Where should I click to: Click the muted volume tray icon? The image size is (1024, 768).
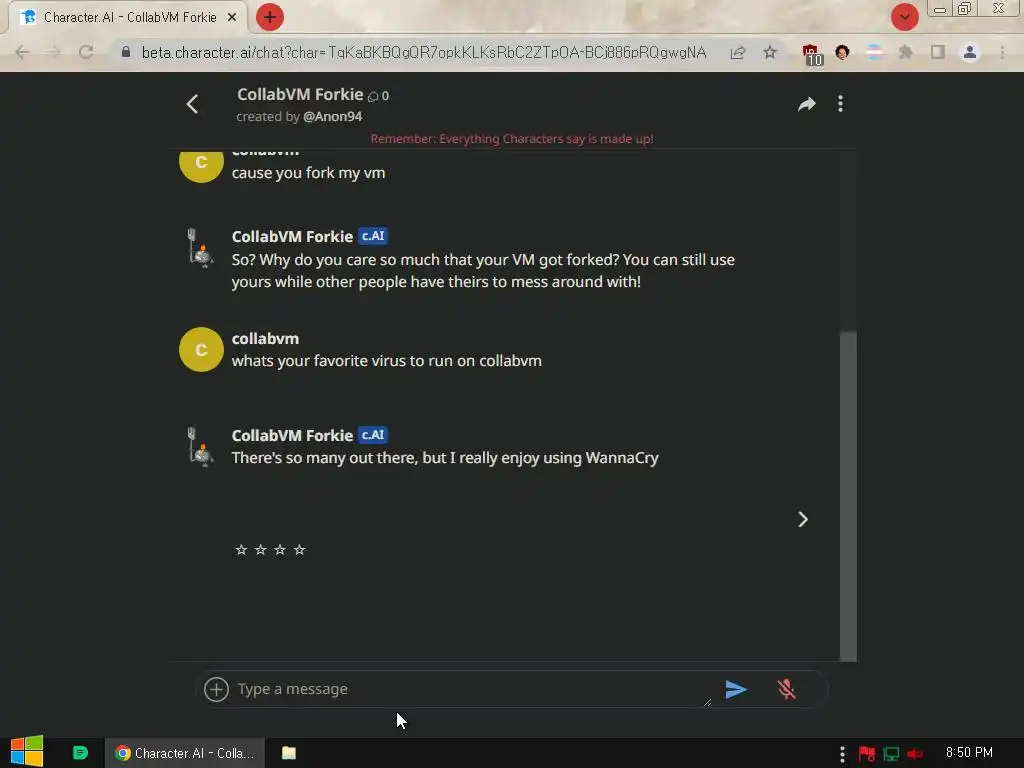[x=915, y=754]
